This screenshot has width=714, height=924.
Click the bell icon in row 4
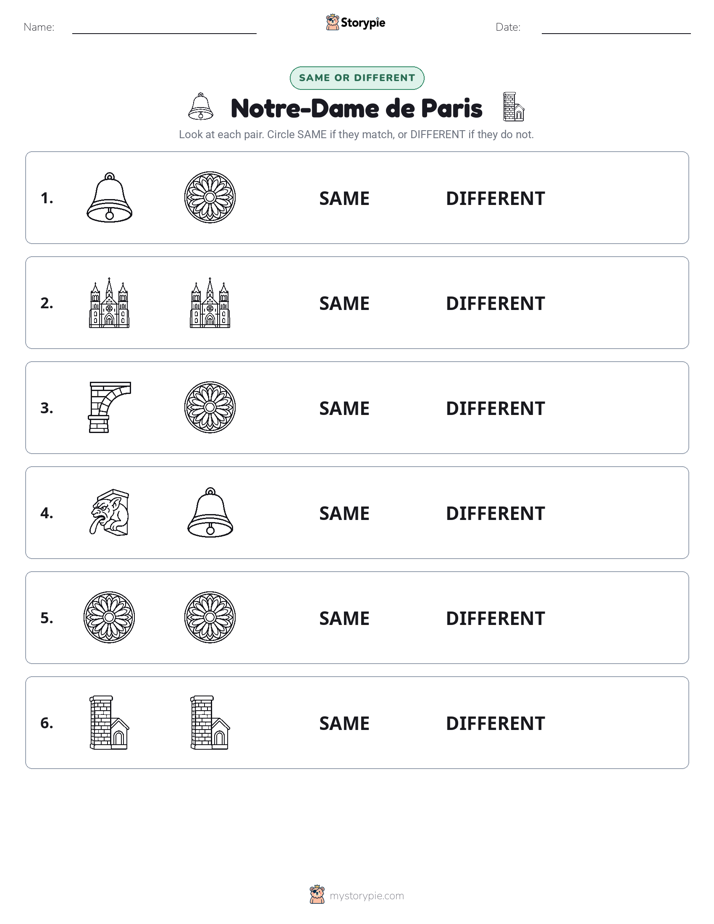tap(210, 512)
